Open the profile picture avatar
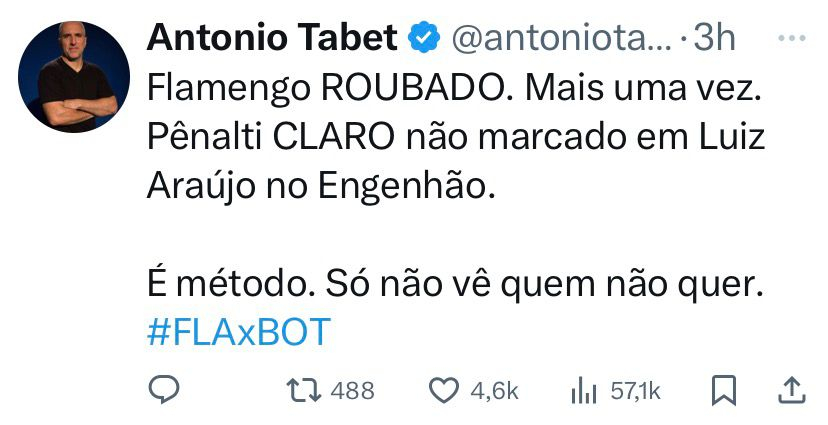 74,77
